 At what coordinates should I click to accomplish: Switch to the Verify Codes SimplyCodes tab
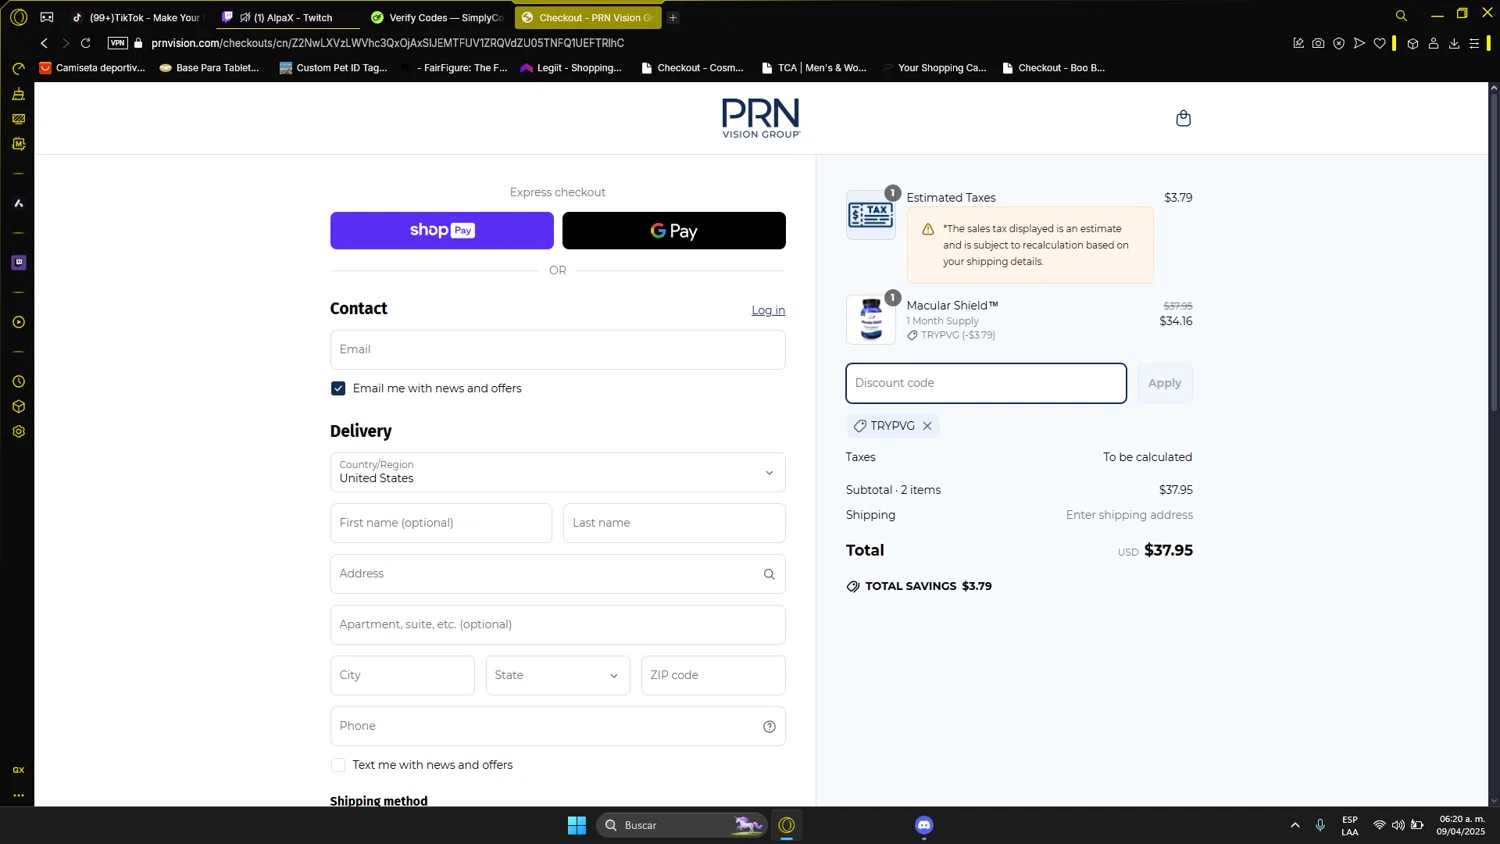click(x=437, y=17)
